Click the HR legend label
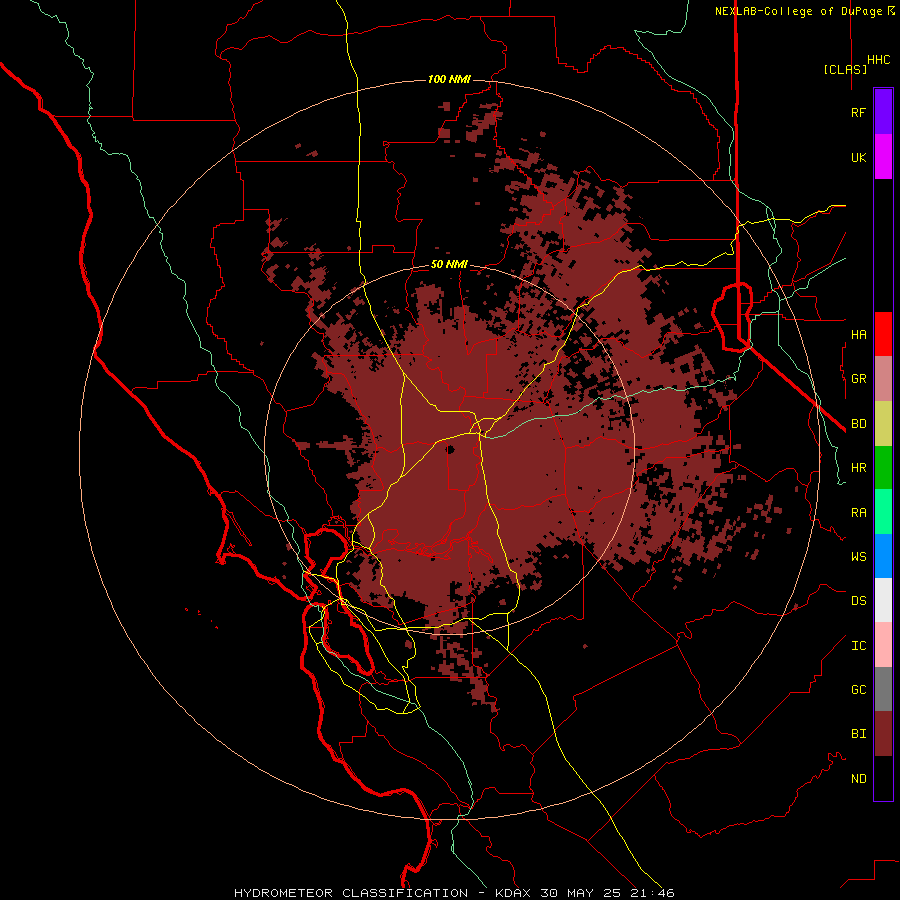900x900 pixels. coord(858,468)
